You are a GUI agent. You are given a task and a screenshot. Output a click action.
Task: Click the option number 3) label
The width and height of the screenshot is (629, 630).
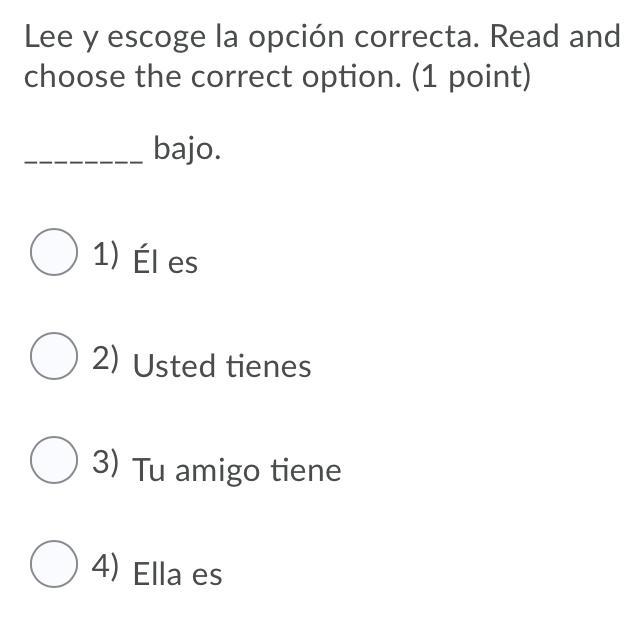[106, 463]
